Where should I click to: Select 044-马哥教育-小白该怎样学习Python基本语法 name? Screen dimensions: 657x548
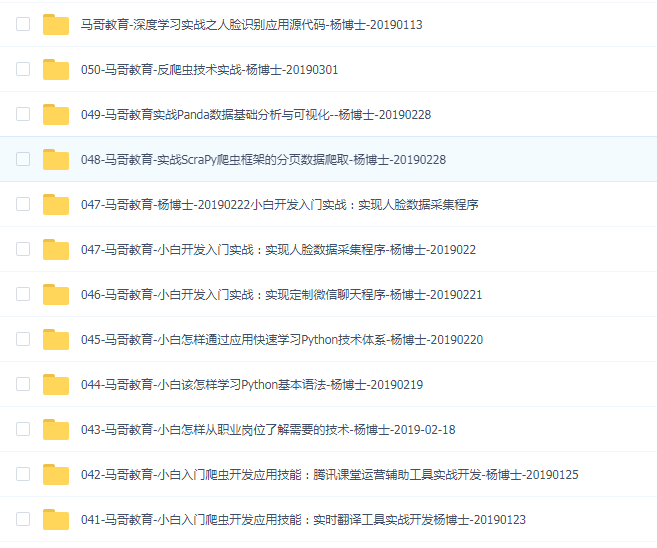[x=252, y=385]
